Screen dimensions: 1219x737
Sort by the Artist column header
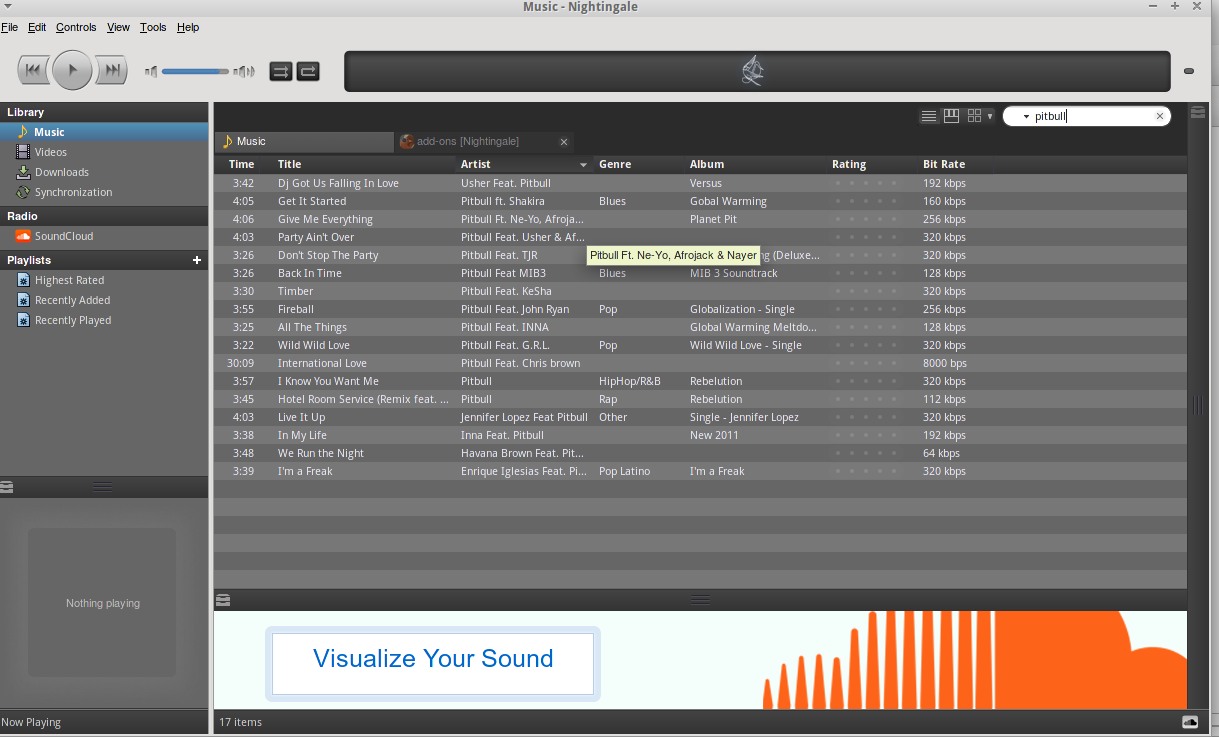(x=524, y=164)
